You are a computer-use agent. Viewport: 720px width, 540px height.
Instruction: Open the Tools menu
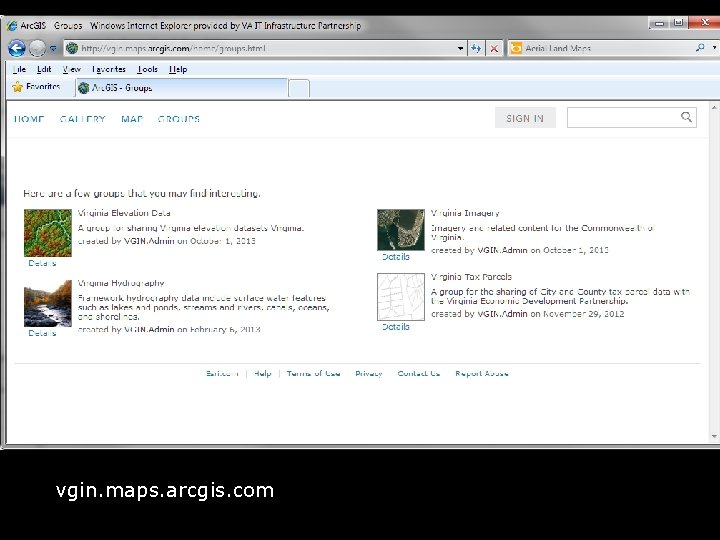point(147,69)
